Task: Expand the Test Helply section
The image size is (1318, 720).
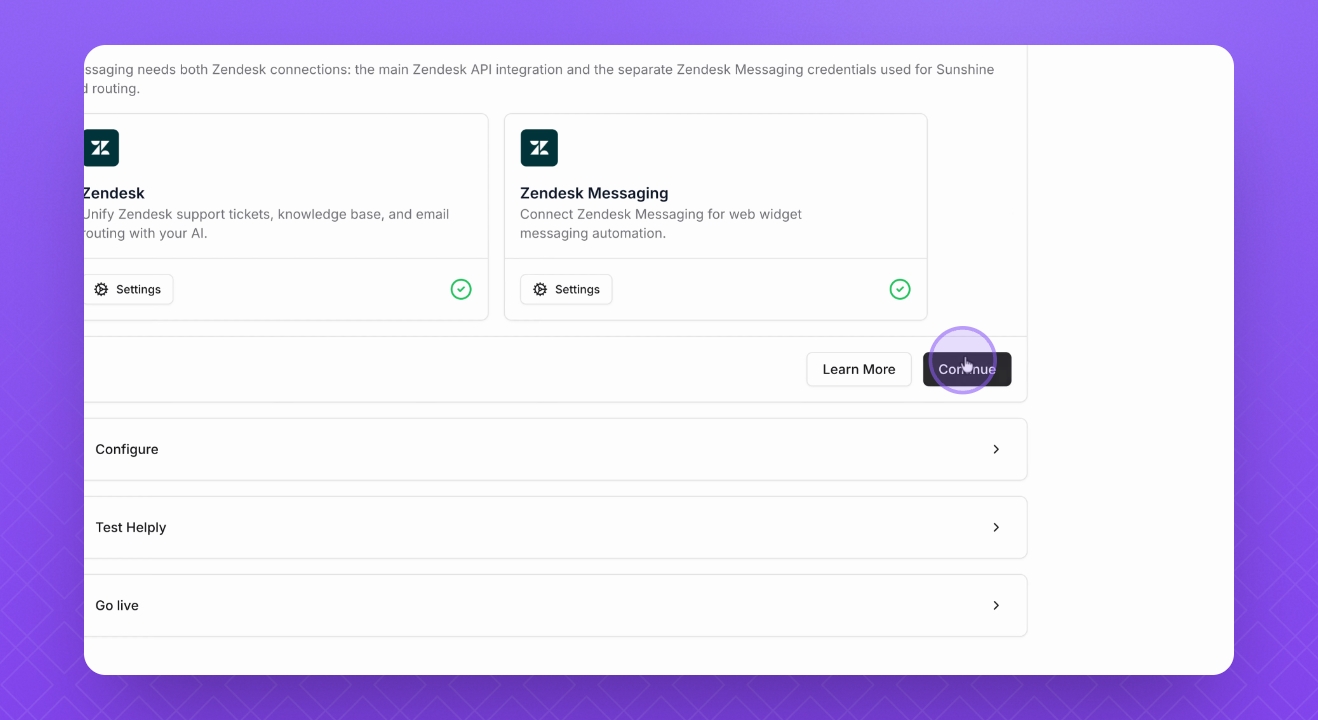Action: tap(555, 527)
